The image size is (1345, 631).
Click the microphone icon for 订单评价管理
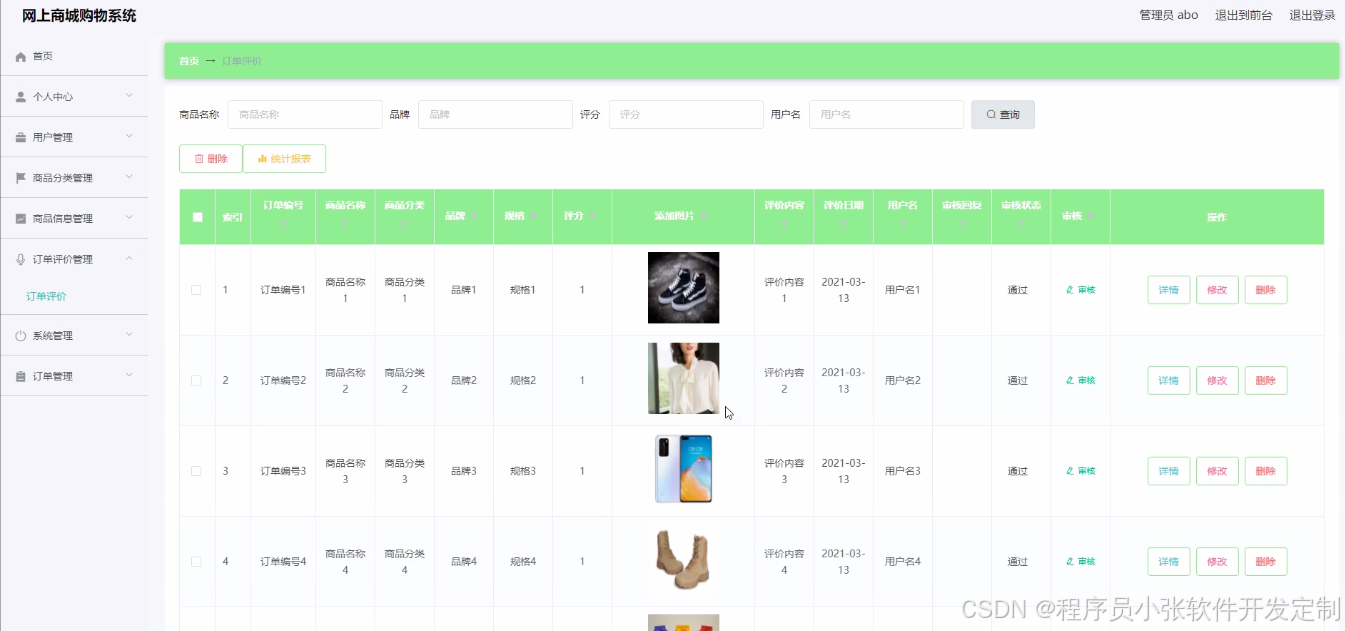(x=21, y=259)
